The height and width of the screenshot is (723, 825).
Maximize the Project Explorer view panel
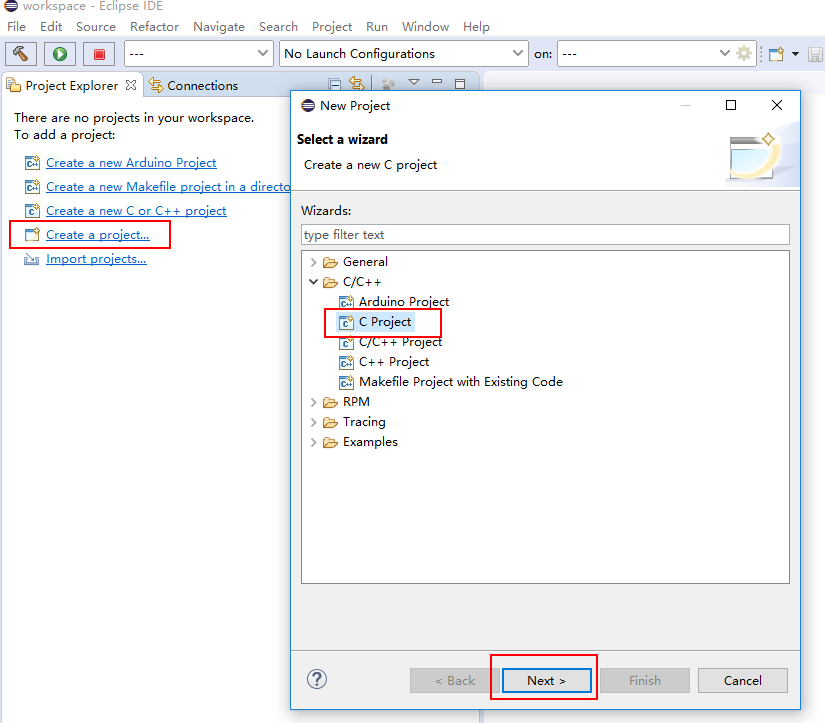tap(460, 83)
